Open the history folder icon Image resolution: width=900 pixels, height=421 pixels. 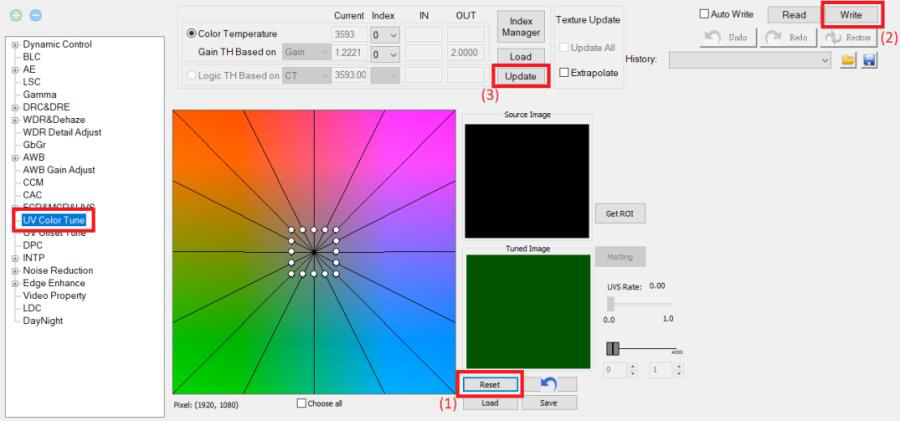(x=848, y=59)
